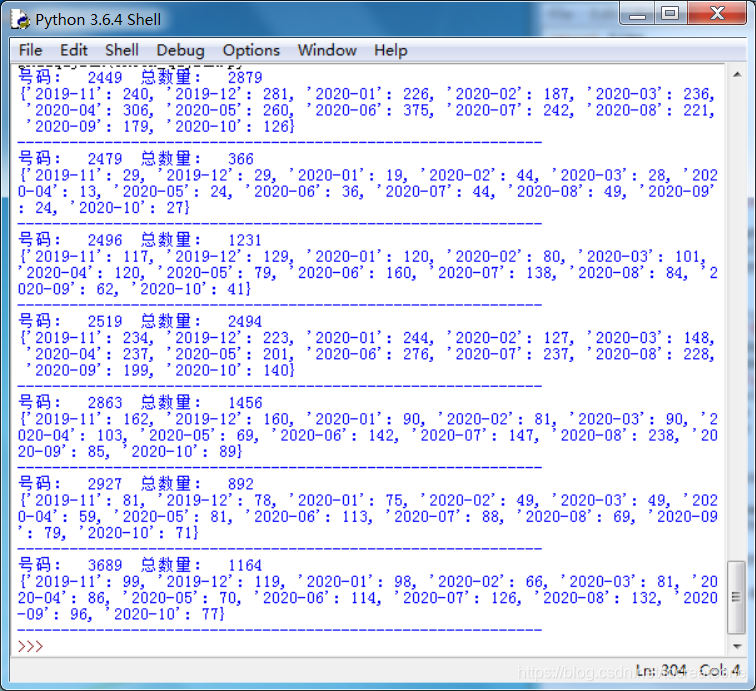The height and width of the screenshot is (691, 756).
Task: Click the number 3689 in output
Action: pyautogui.click(x=105, y=565)
